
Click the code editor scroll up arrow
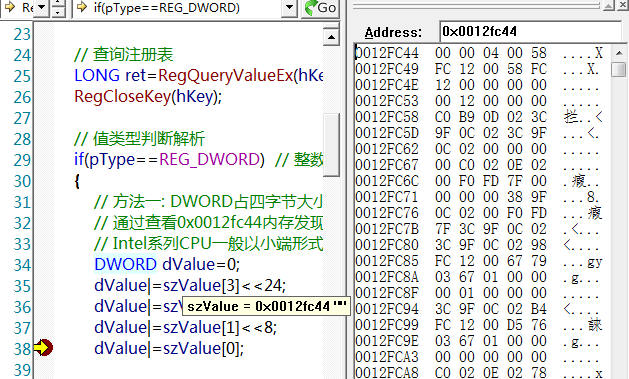point(331,37)
